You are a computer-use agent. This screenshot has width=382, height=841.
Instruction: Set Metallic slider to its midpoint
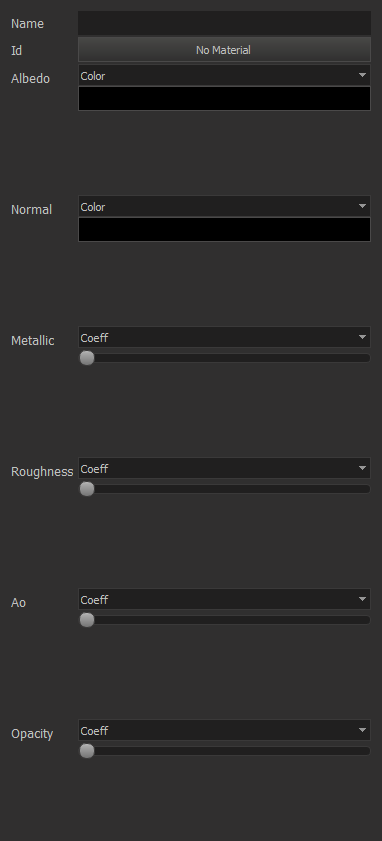point(225,358)
